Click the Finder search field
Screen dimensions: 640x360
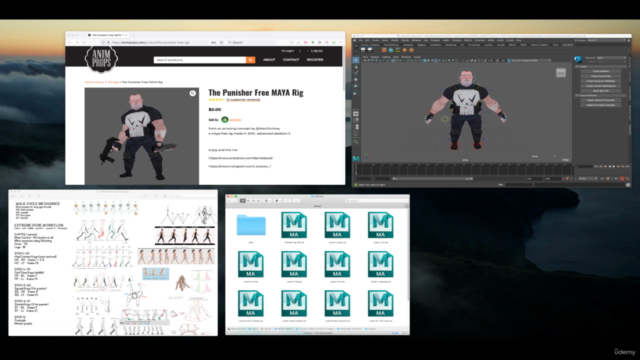click(375, 201)
